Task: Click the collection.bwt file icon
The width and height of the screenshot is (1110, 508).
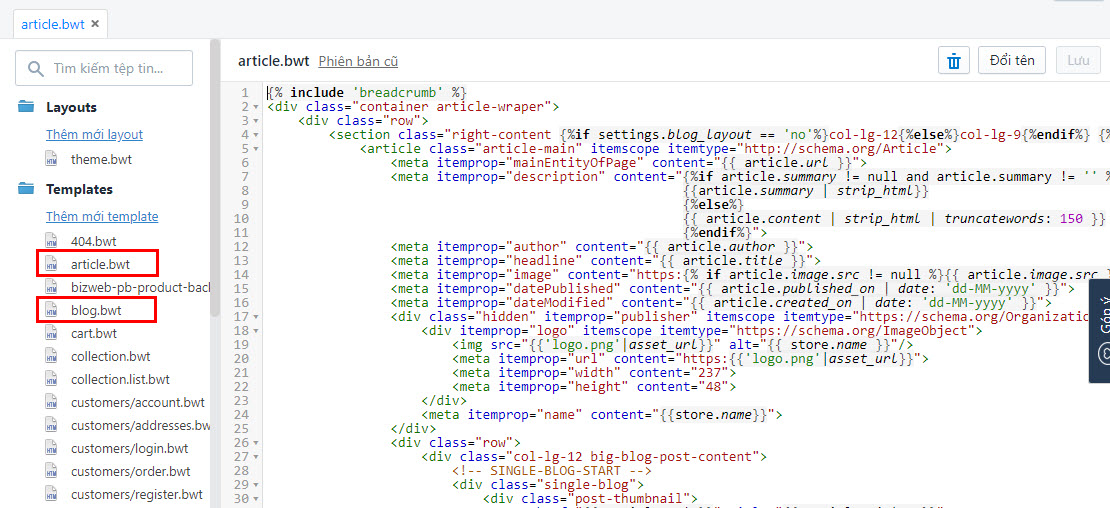Action: pyautogui.click(x=52, y=356)
